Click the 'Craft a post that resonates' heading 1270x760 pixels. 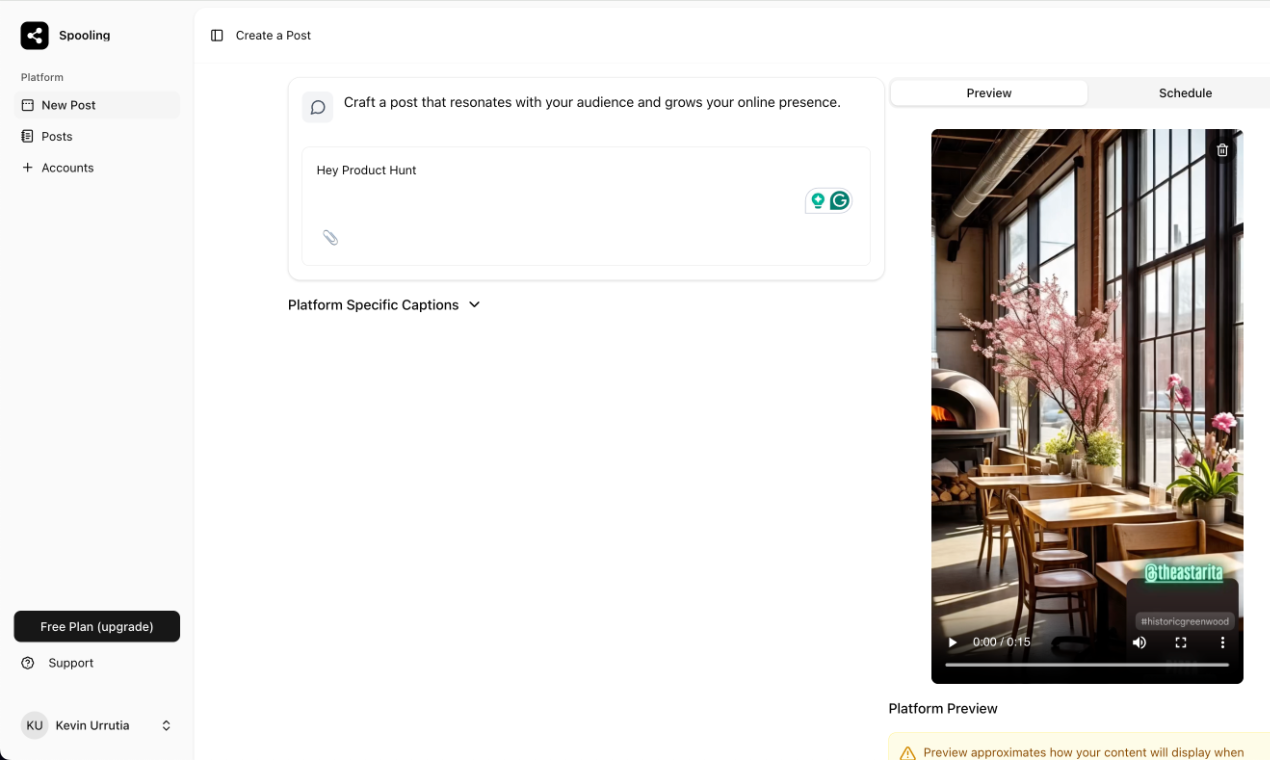pyautogui.click(x=592, y=102)
